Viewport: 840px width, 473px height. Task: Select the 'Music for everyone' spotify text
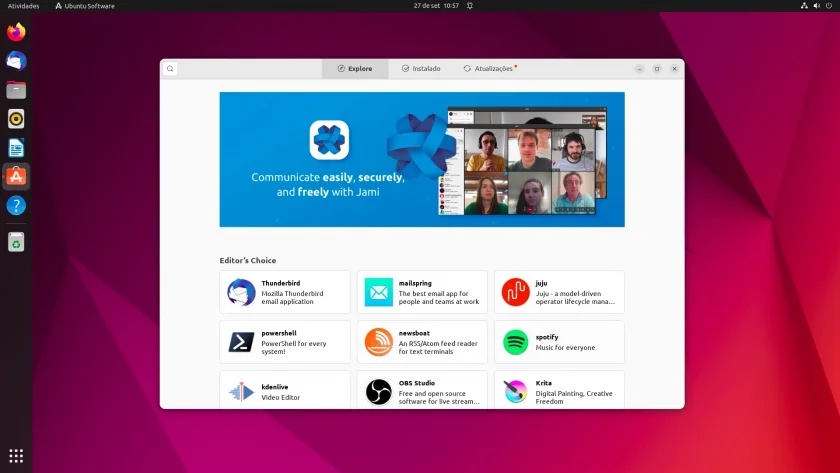point(565,348)
